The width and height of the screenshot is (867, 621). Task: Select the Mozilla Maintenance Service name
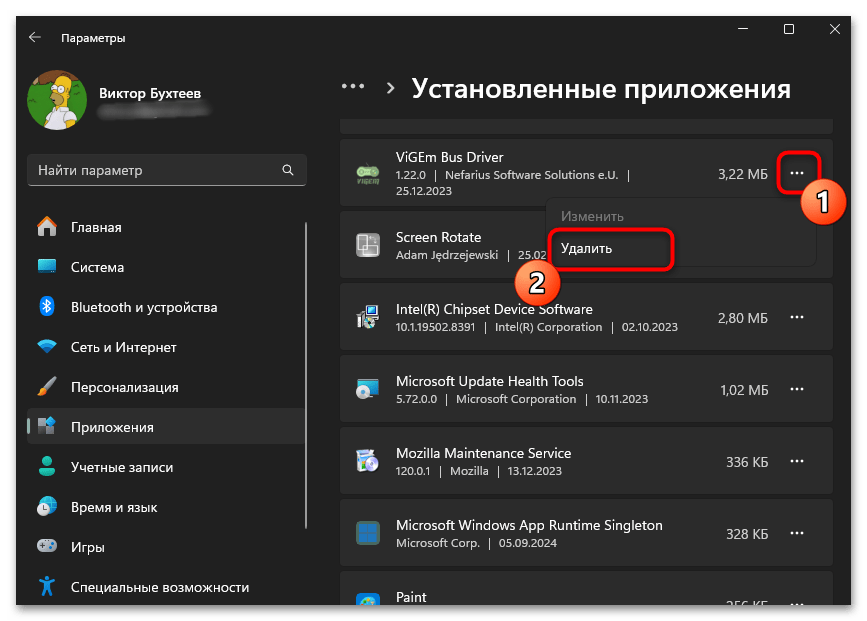pos(484,453)
